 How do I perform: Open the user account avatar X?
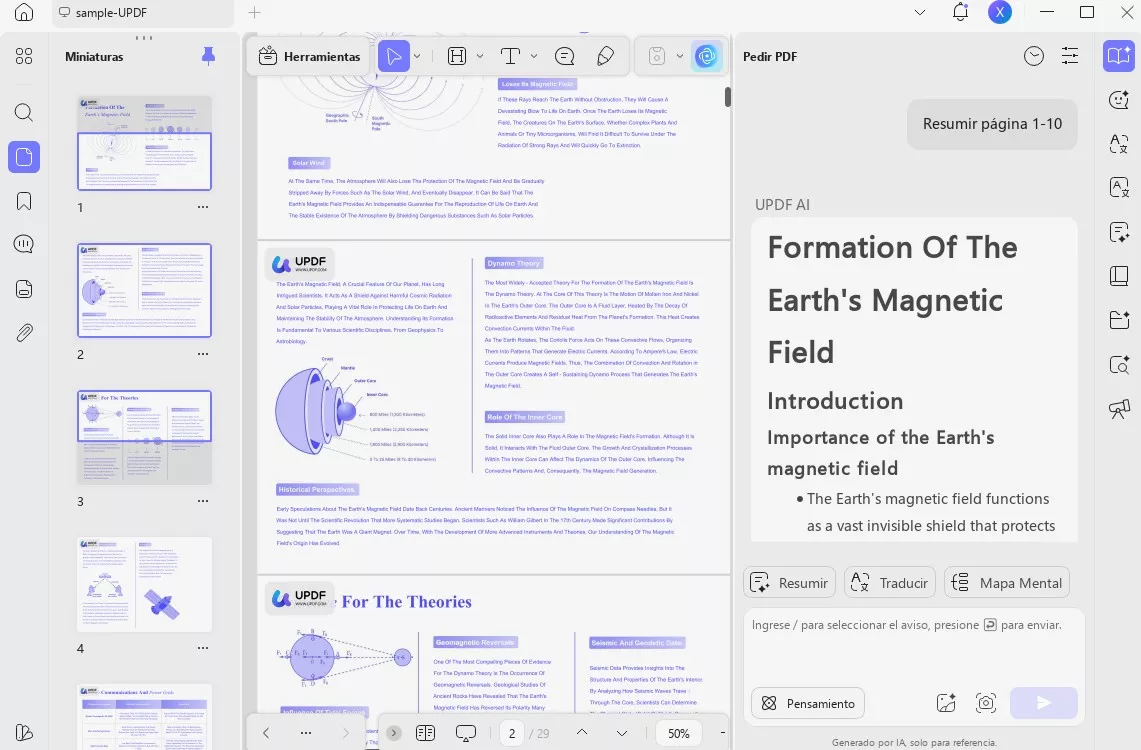[1000, 12]
